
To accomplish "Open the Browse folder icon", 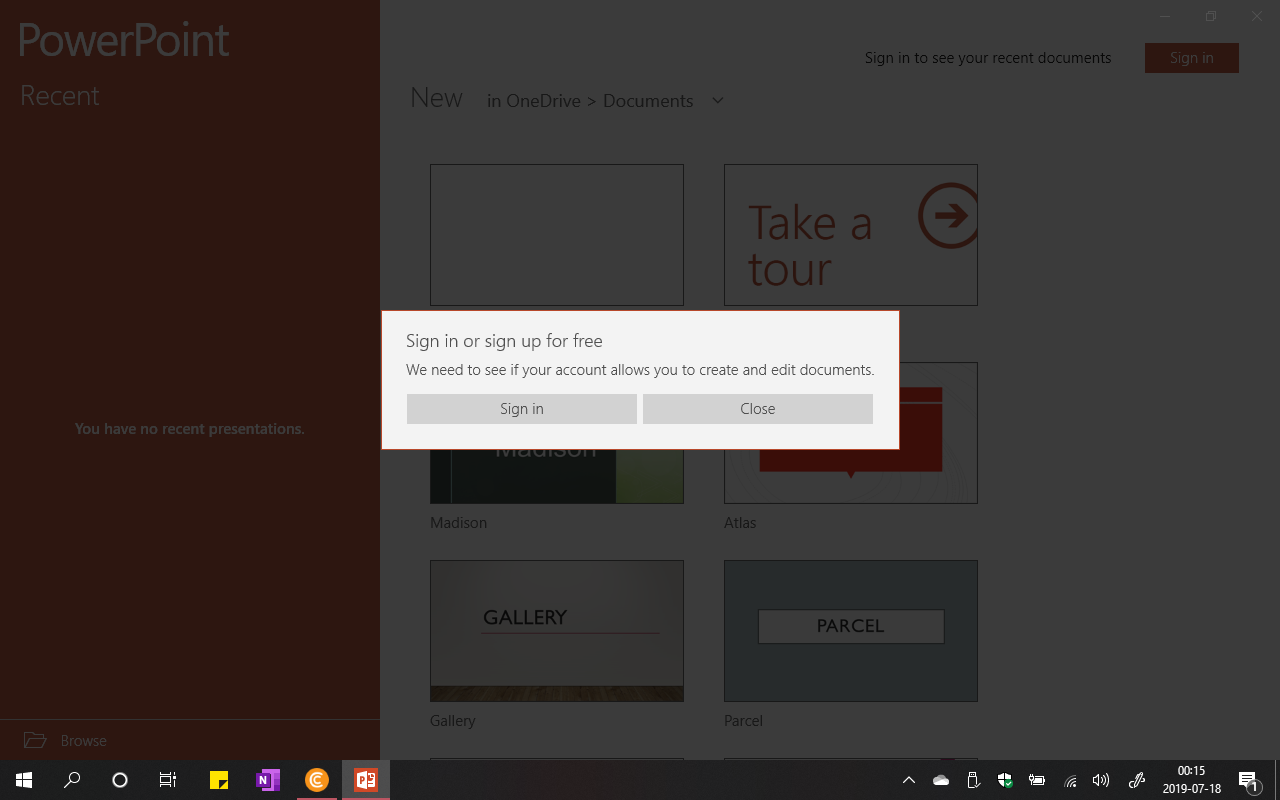I will [35, 740].
